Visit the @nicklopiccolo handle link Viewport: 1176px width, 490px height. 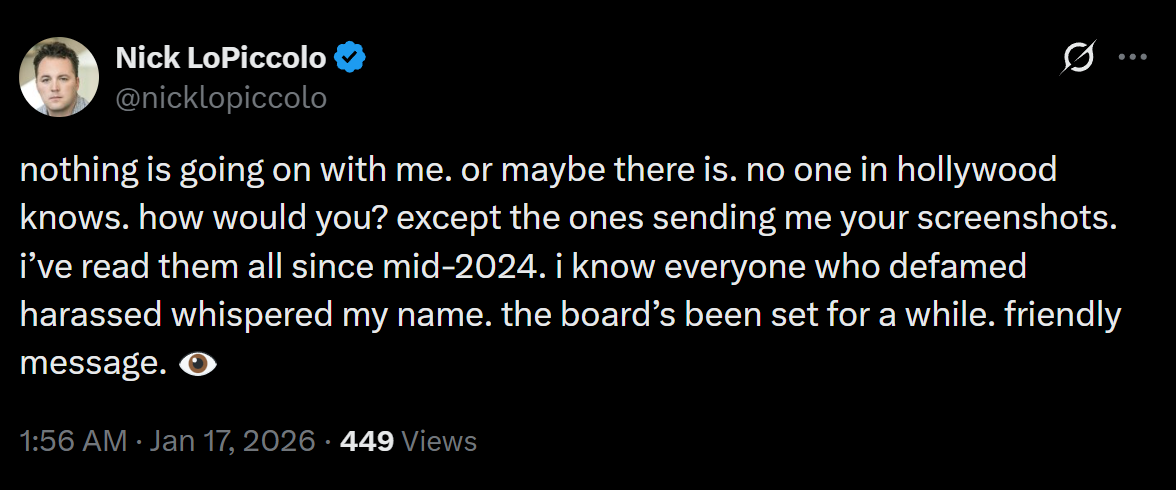[221, 96]
